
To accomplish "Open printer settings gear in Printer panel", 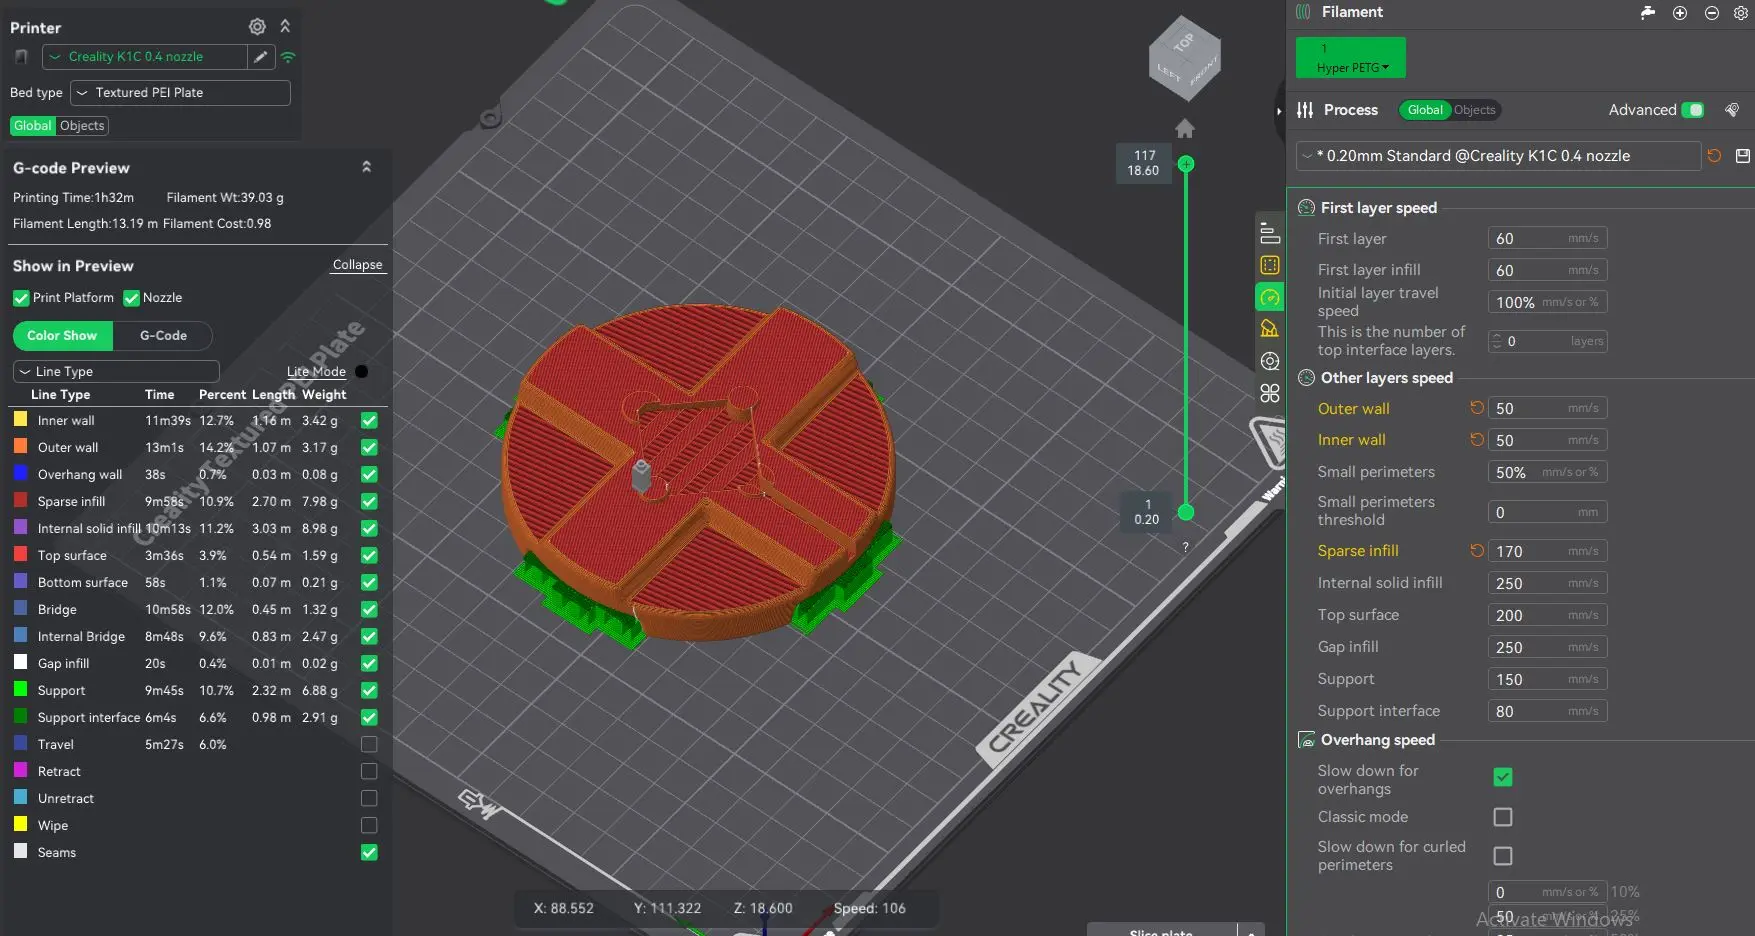I will [257, 26].
